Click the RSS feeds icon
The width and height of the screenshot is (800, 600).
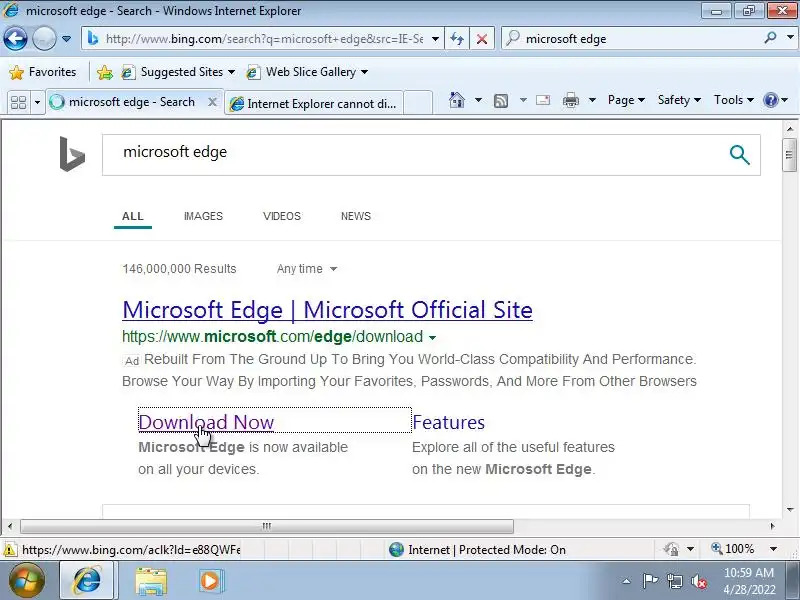(501, 101)
